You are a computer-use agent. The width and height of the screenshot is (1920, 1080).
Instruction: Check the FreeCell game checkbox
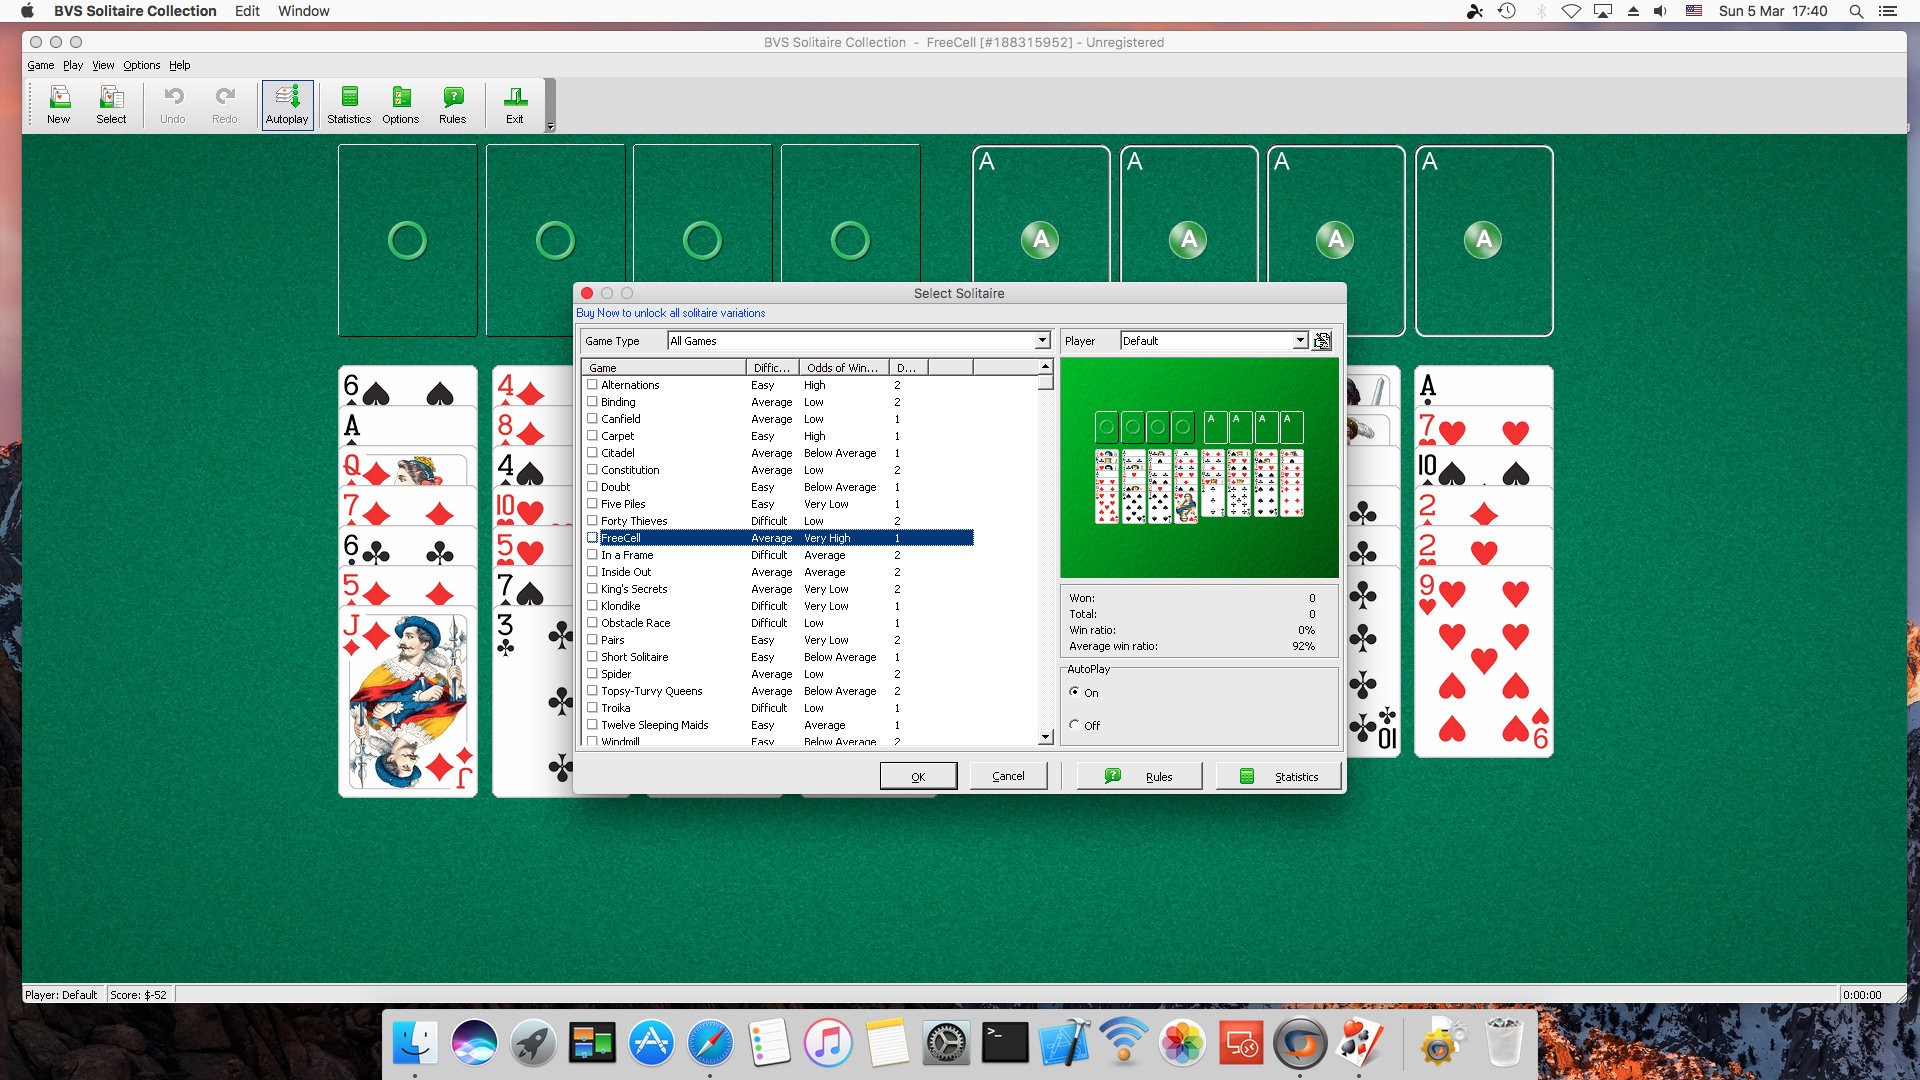tap(591, 537)
